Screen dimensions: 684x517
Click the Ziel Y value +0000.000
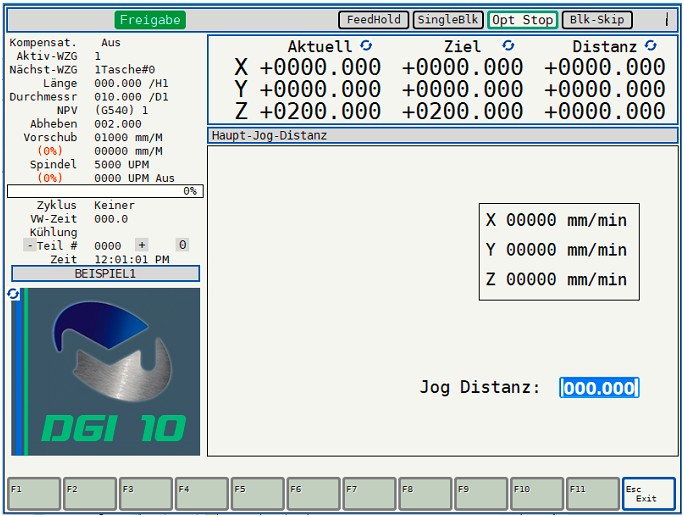(462, 89)
